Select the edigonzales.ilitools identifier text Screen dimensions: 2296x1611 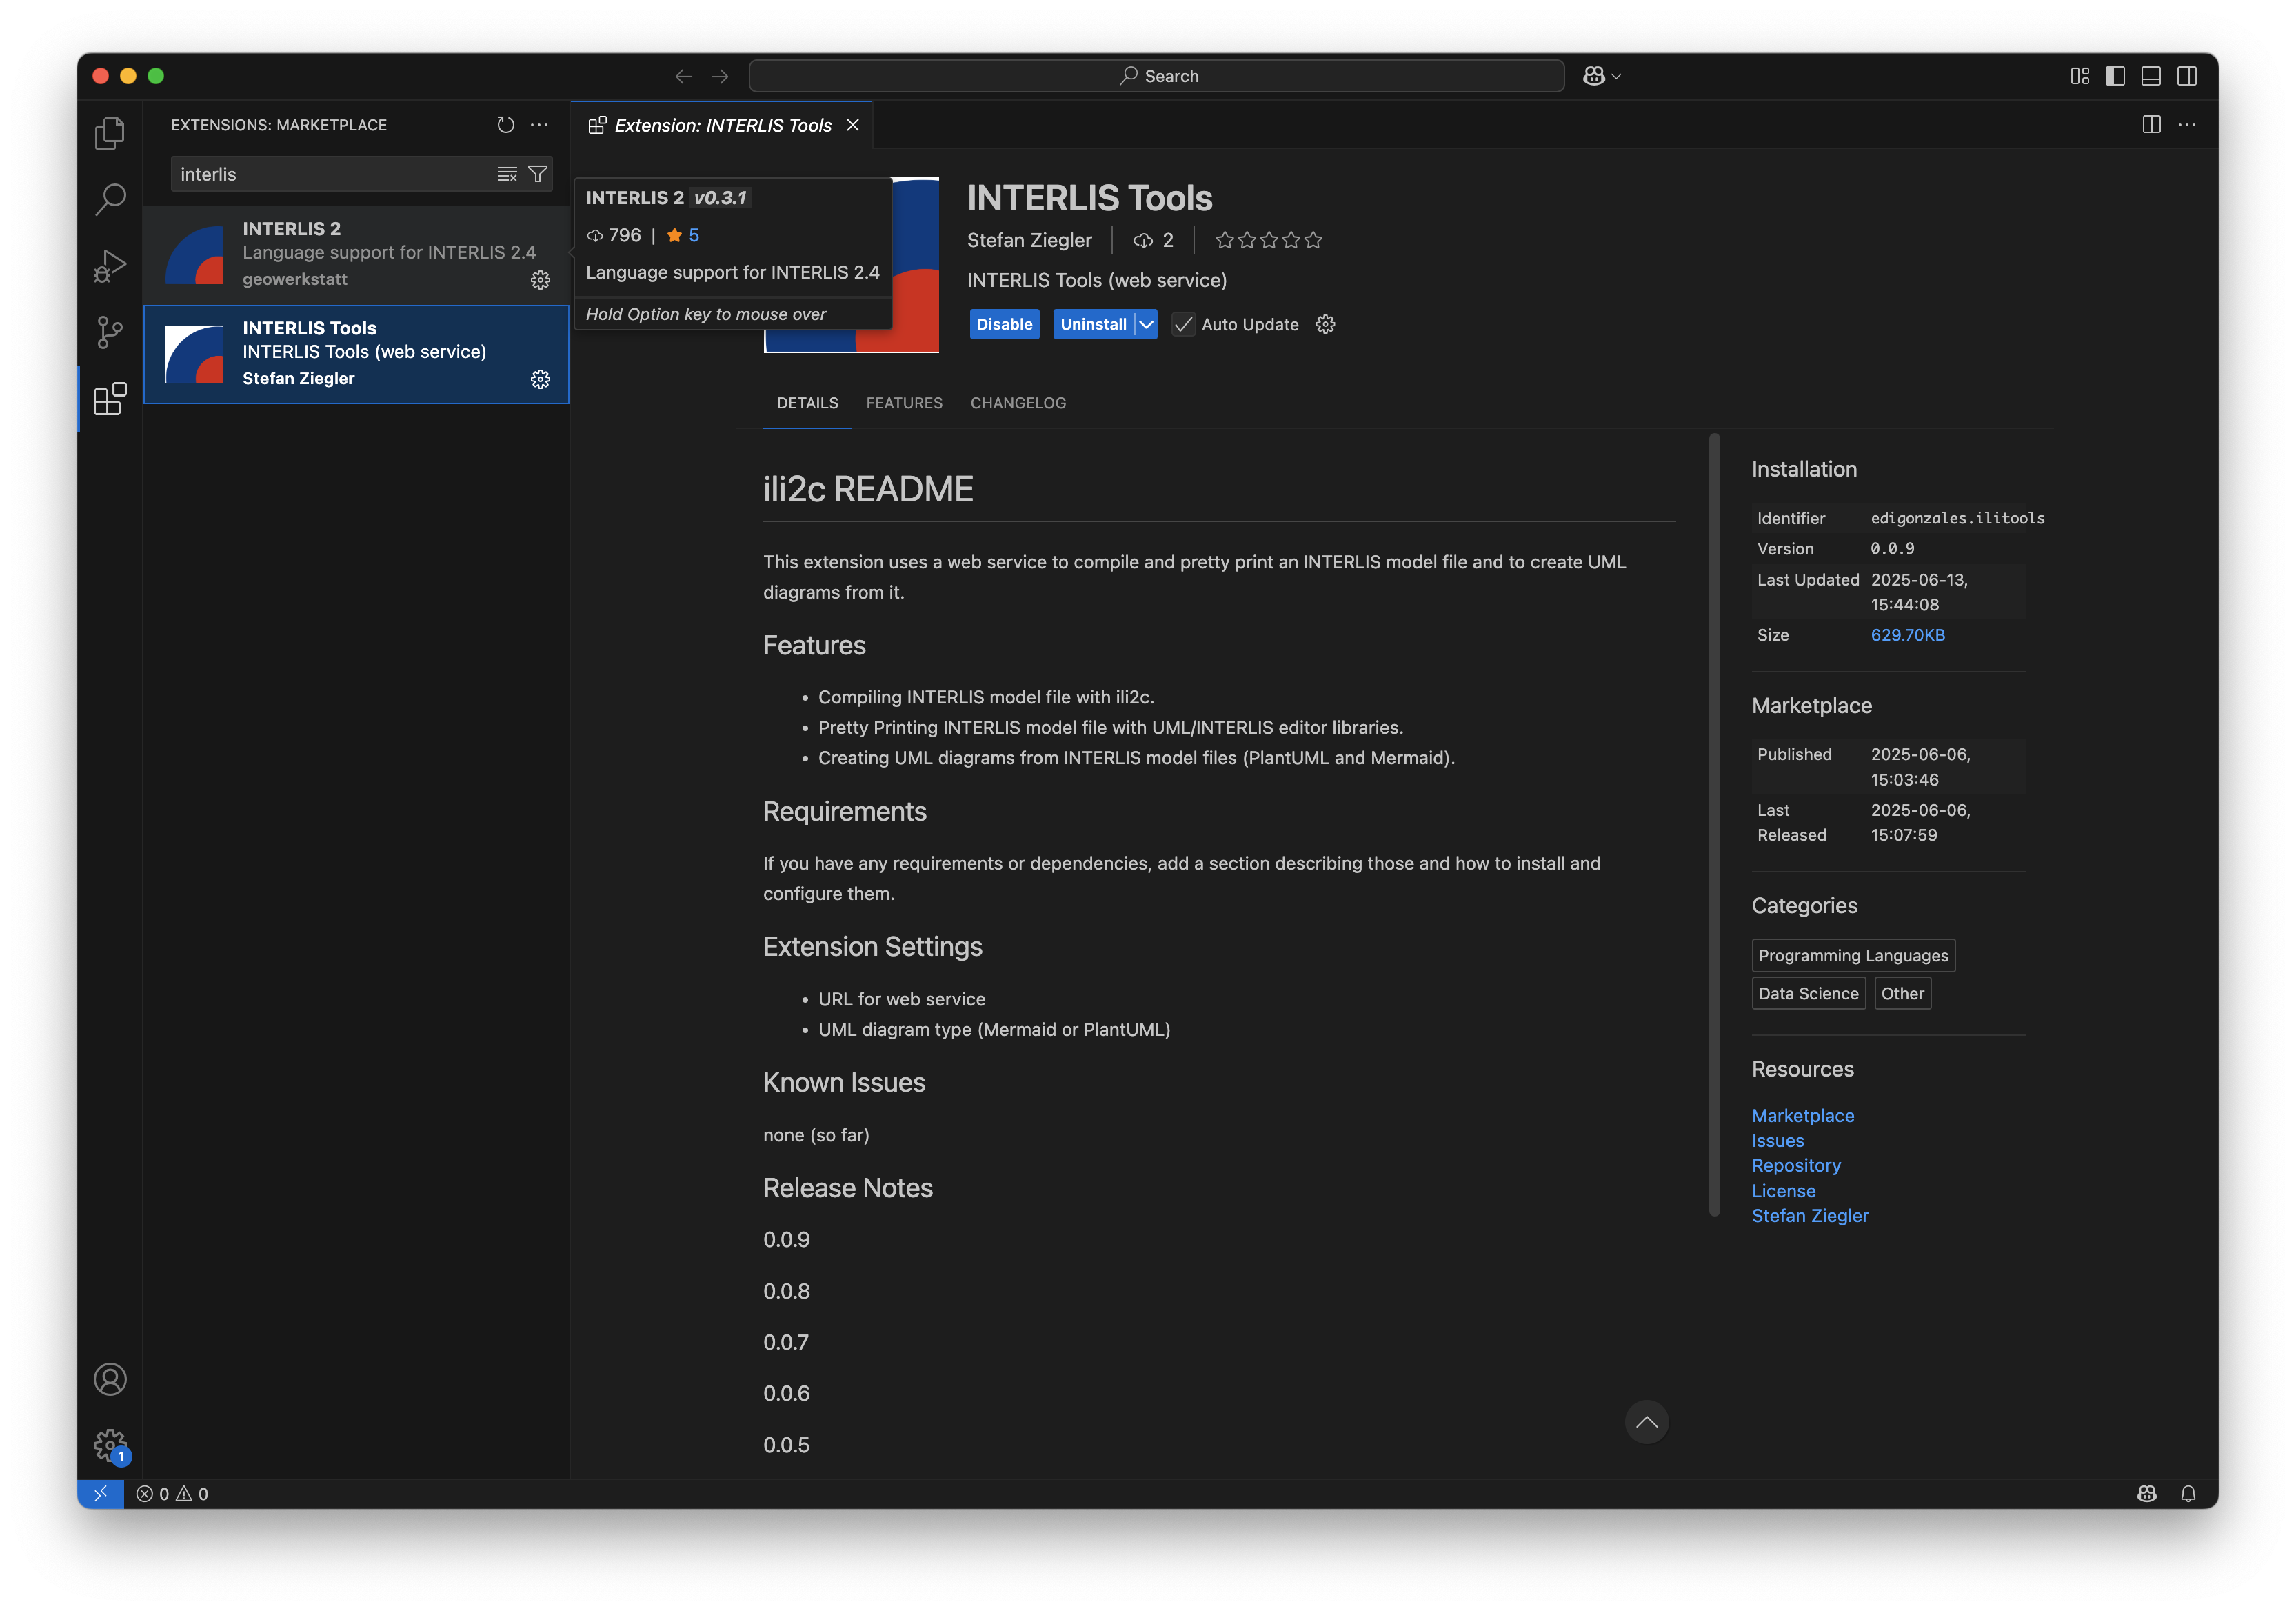point(1957,518)
